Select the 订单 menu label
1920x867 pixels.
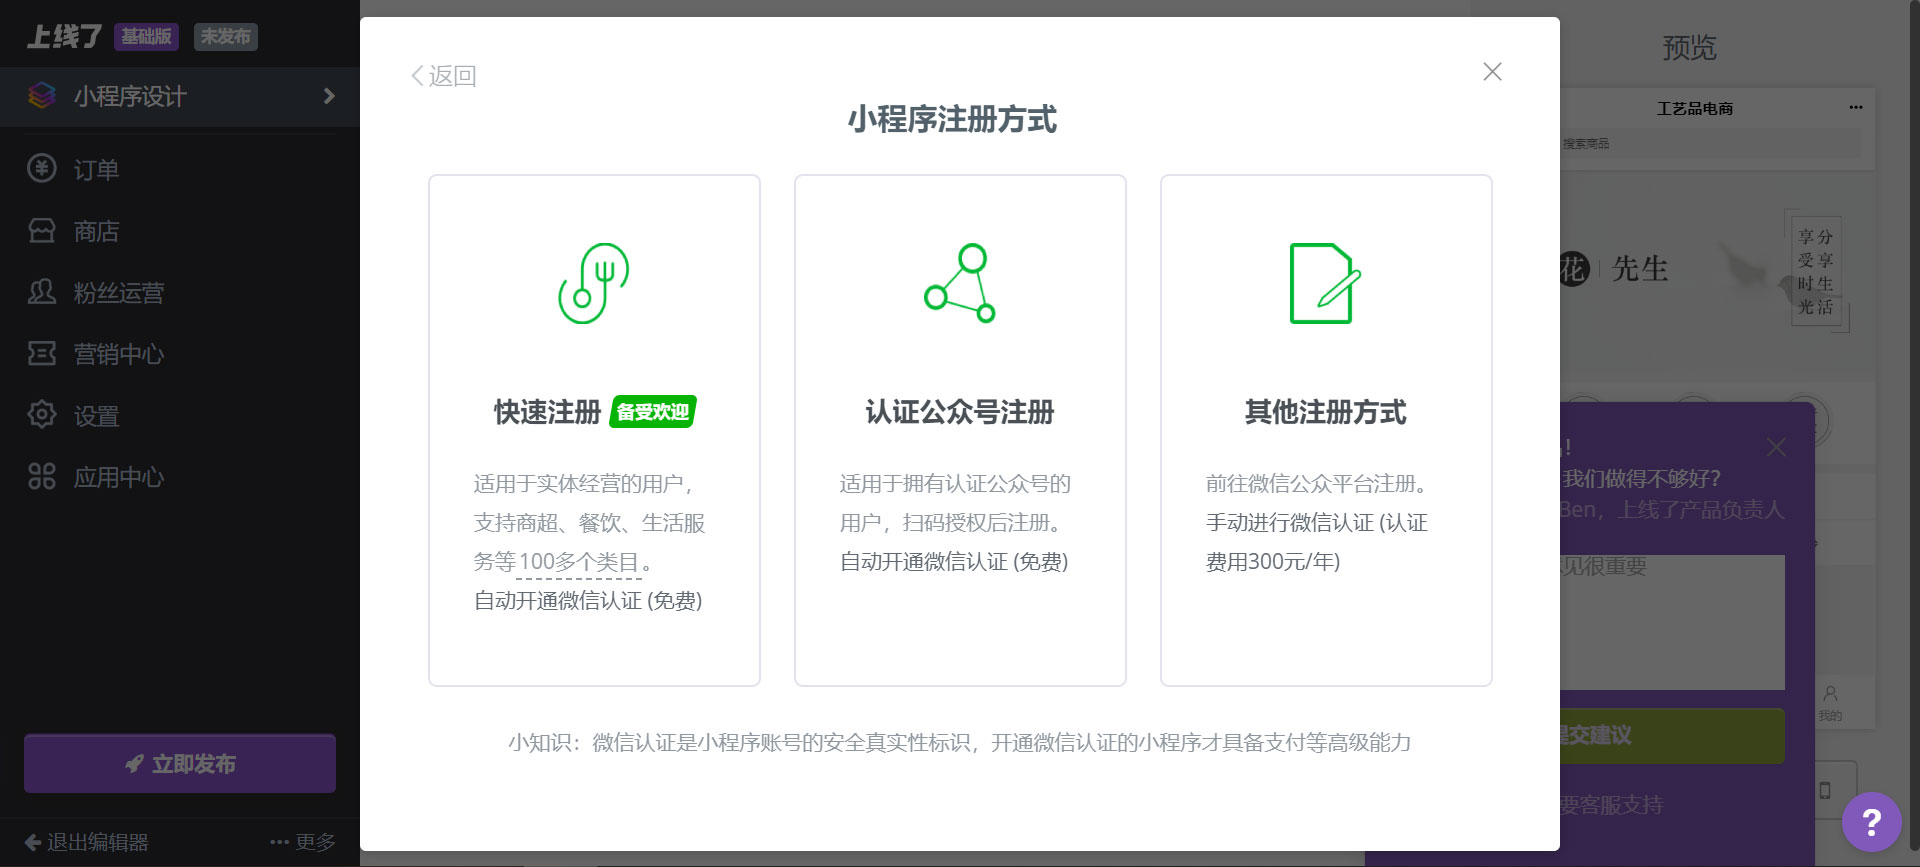(97, 170)
